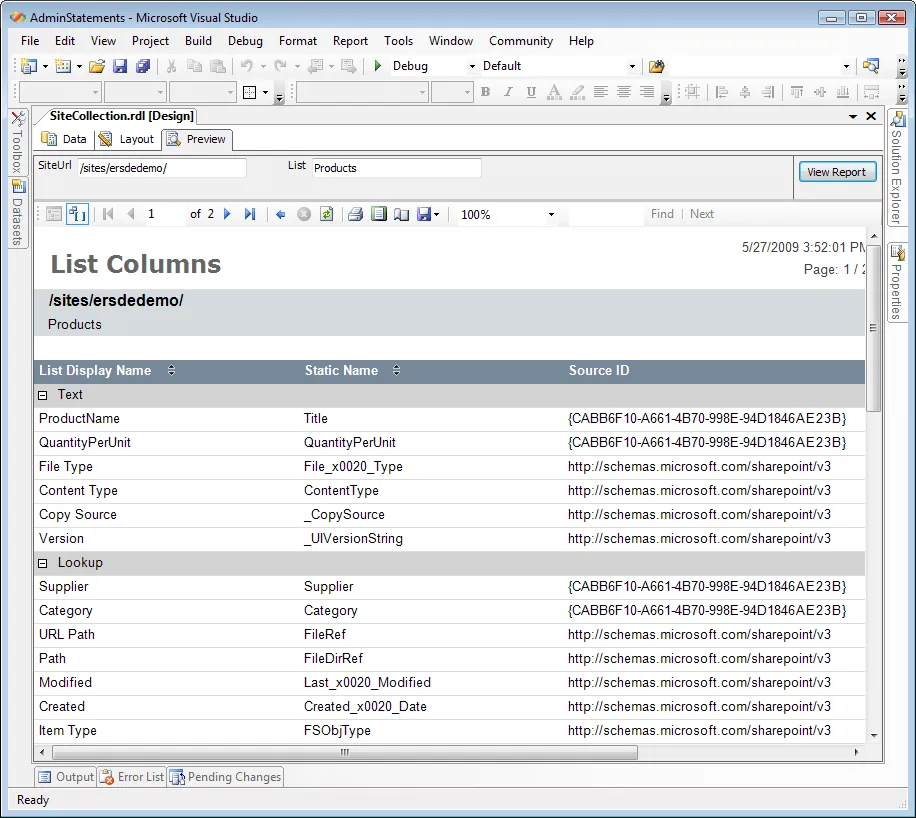Image resolution: width=916 pixels, height=818 pixels.
Task: Save all files via Save All icon
Action: (x=140, y=65)
